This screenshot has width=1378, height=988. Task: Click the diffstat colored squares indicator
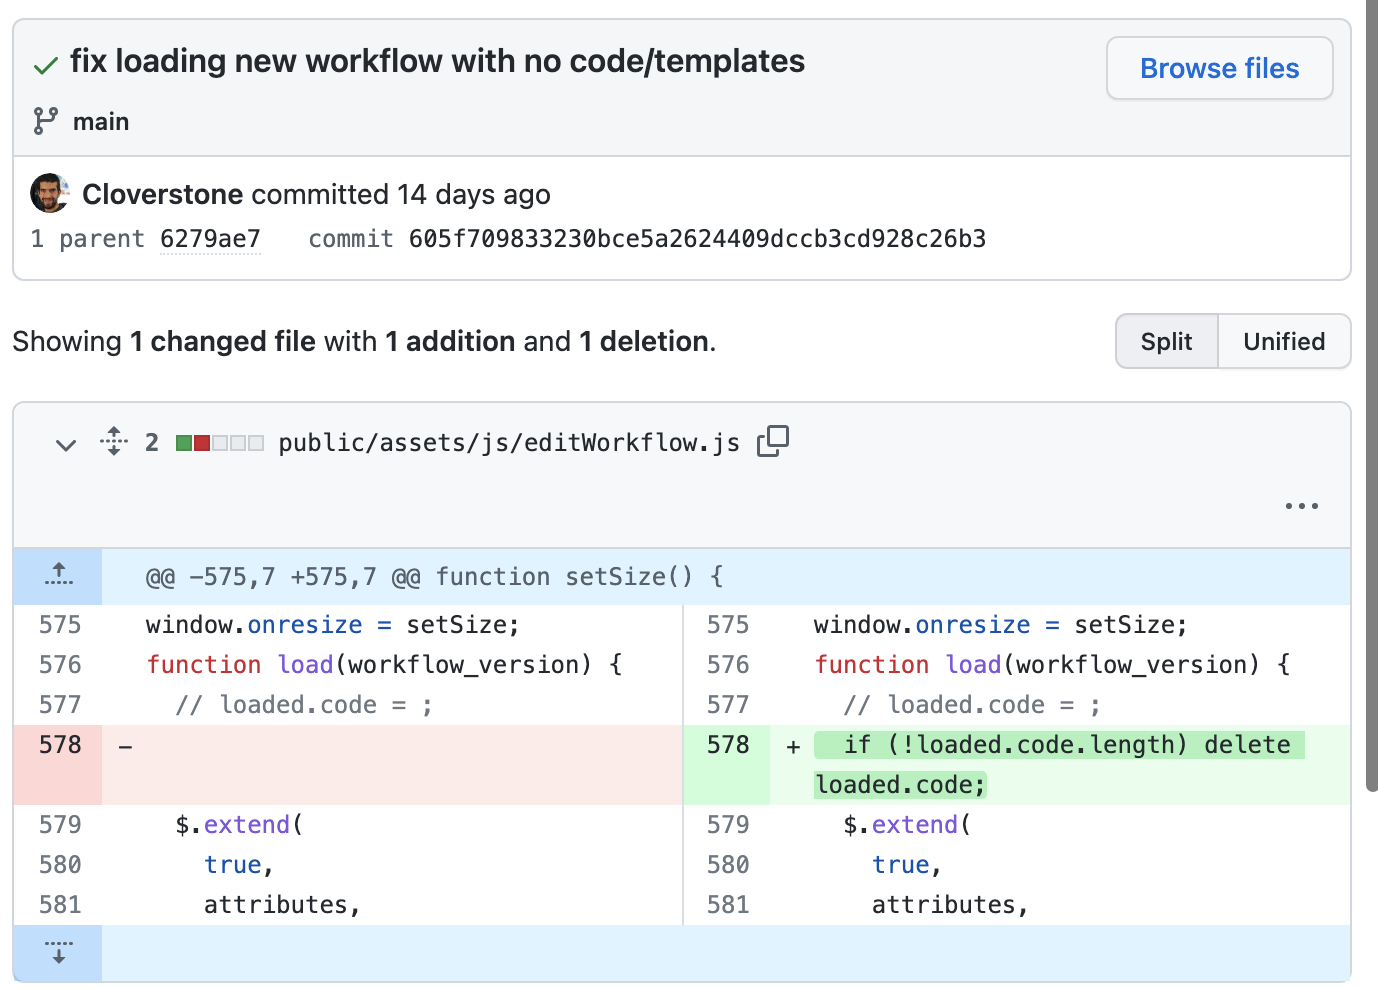pos(219,443)
